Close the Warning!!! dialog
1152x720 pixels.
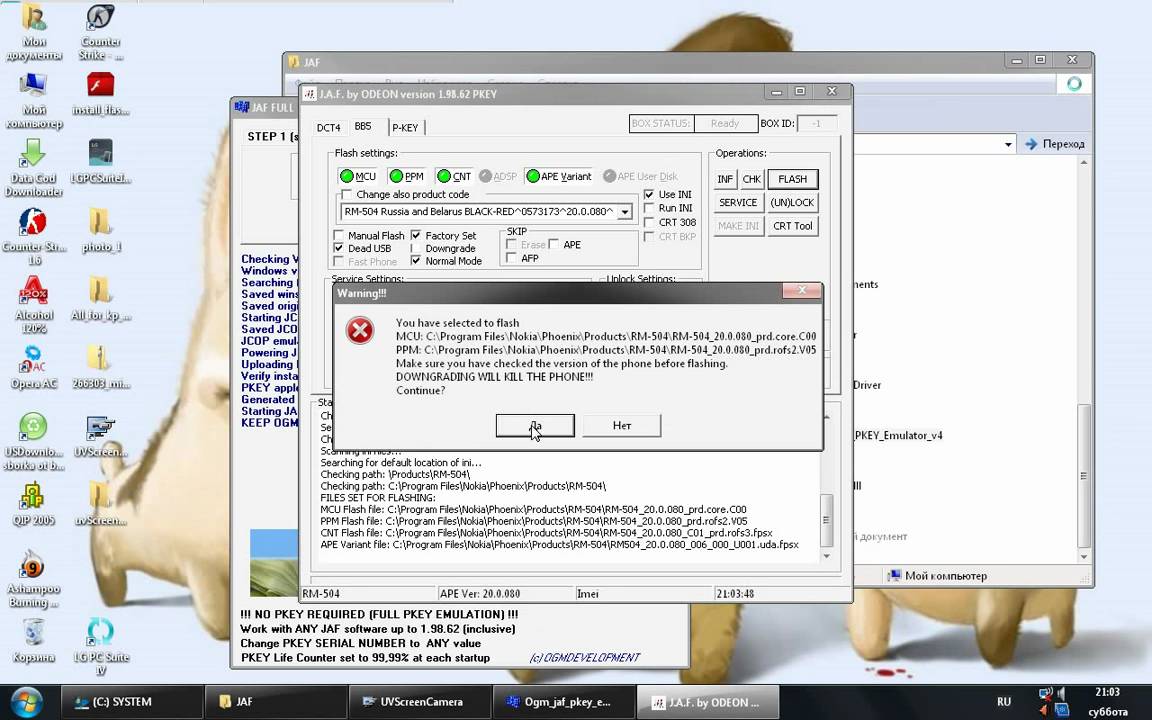click(x=802, y=291)
